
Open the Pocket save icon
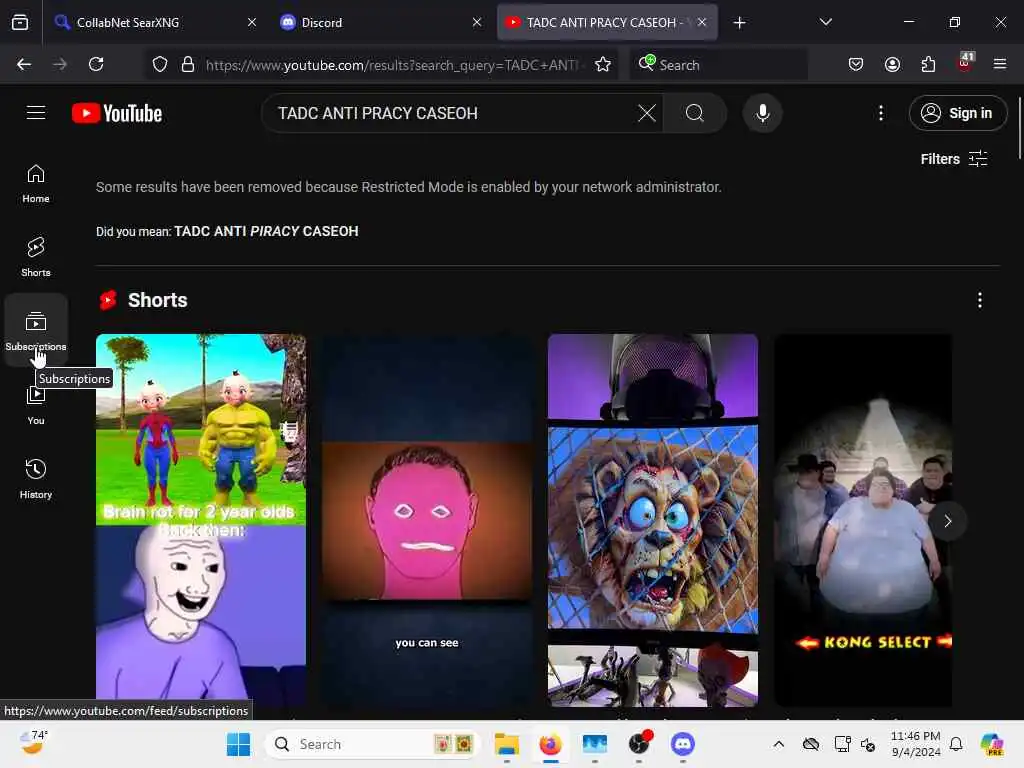[856, 64]
